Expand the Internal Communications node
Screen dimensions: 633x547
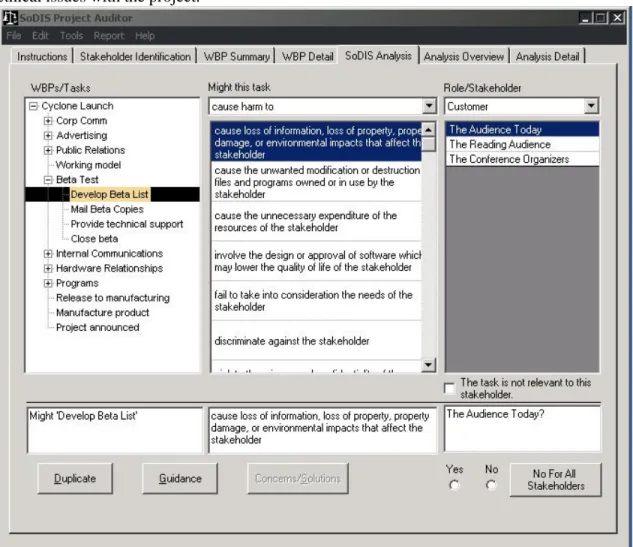48,254
